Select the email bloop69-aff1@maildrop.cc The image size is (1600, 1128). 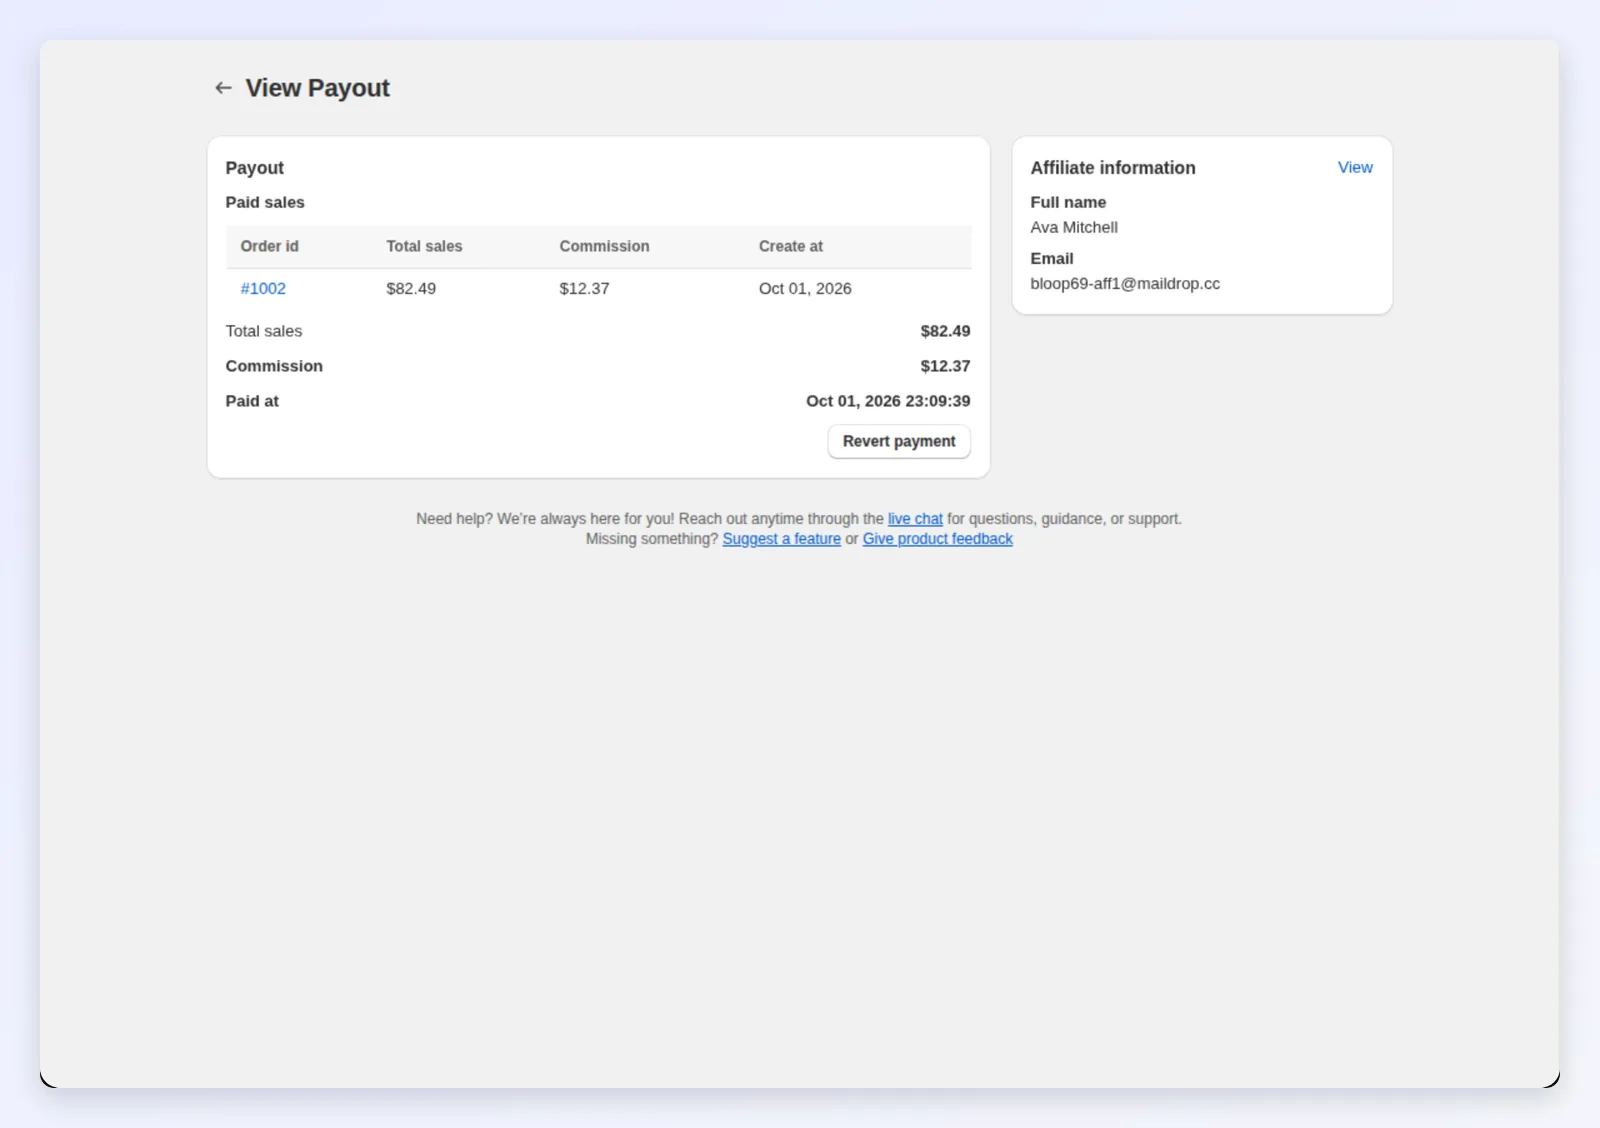click(x=1125, y=284)
